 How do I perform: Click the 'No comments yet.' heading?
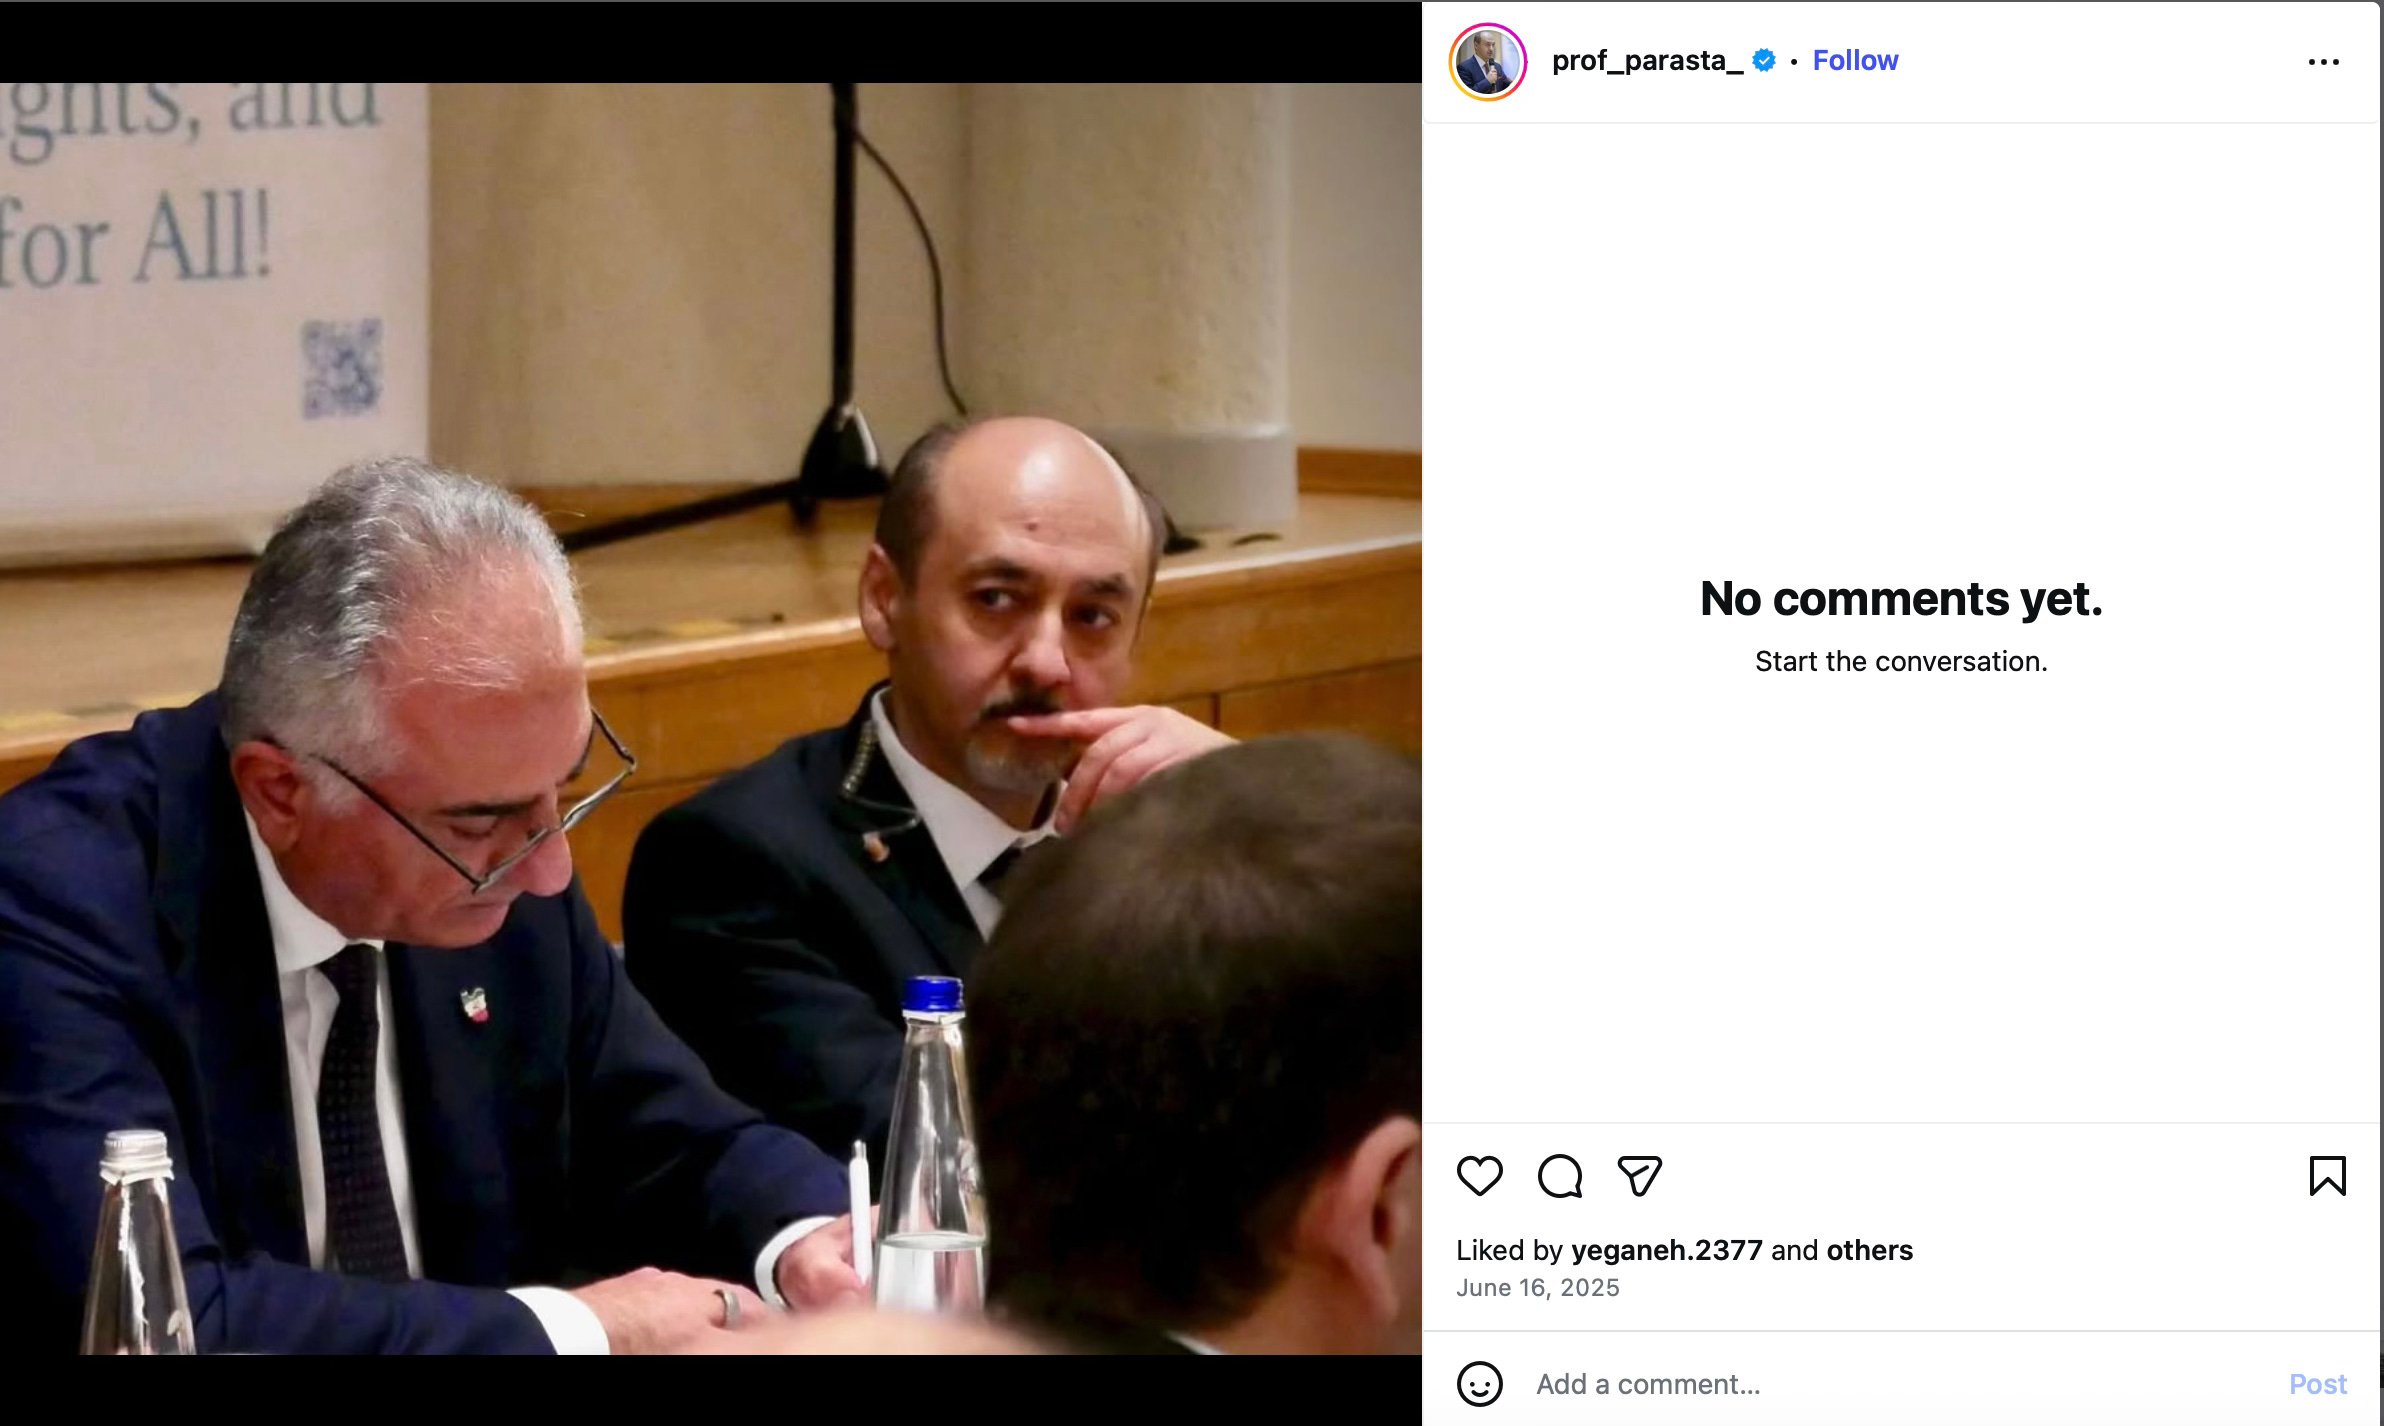coord(1901,599)
